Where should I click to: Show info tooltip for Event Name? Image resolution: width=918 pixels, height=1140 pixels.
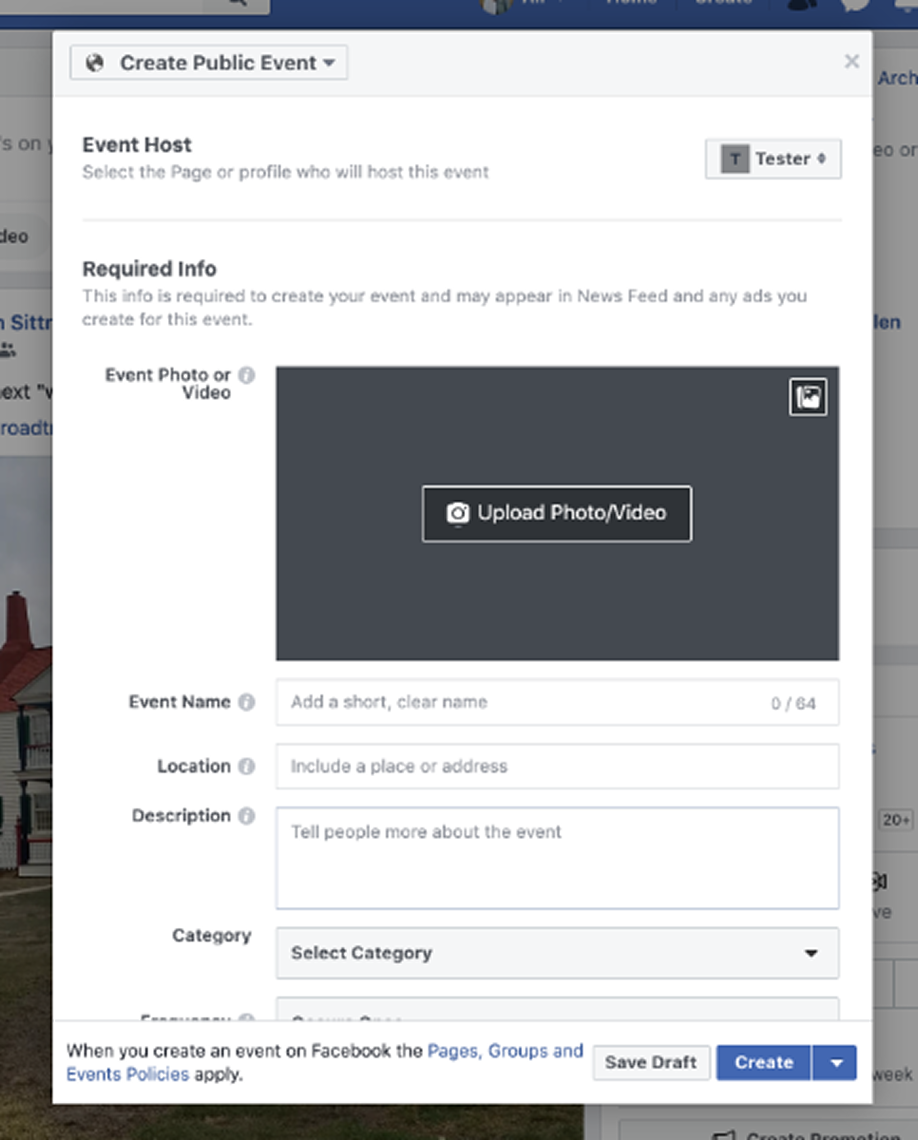tap(247, 702)
